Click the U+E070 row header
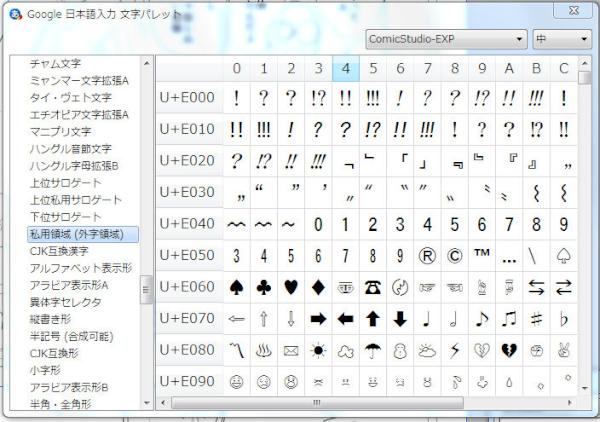Screen dimensions: 600x422 [x=189, y=319]
